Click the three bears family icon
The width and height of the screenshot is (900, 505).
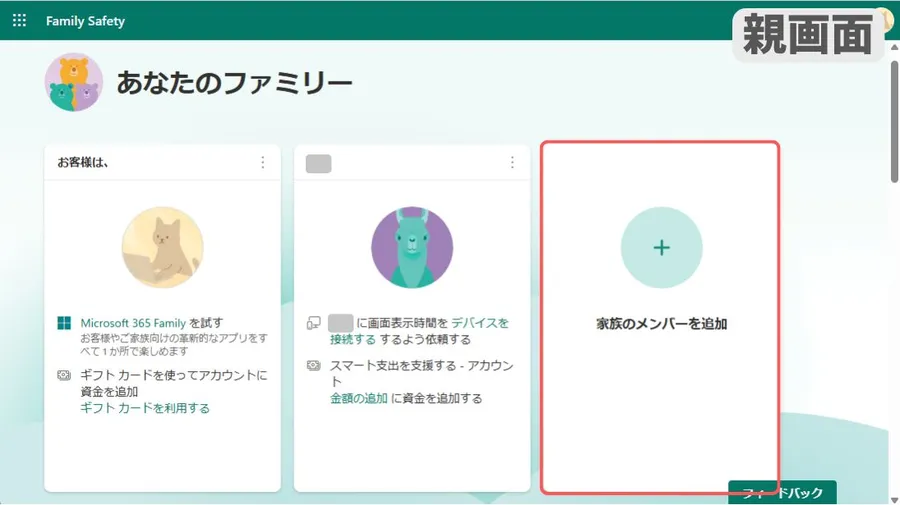point(73,82)
